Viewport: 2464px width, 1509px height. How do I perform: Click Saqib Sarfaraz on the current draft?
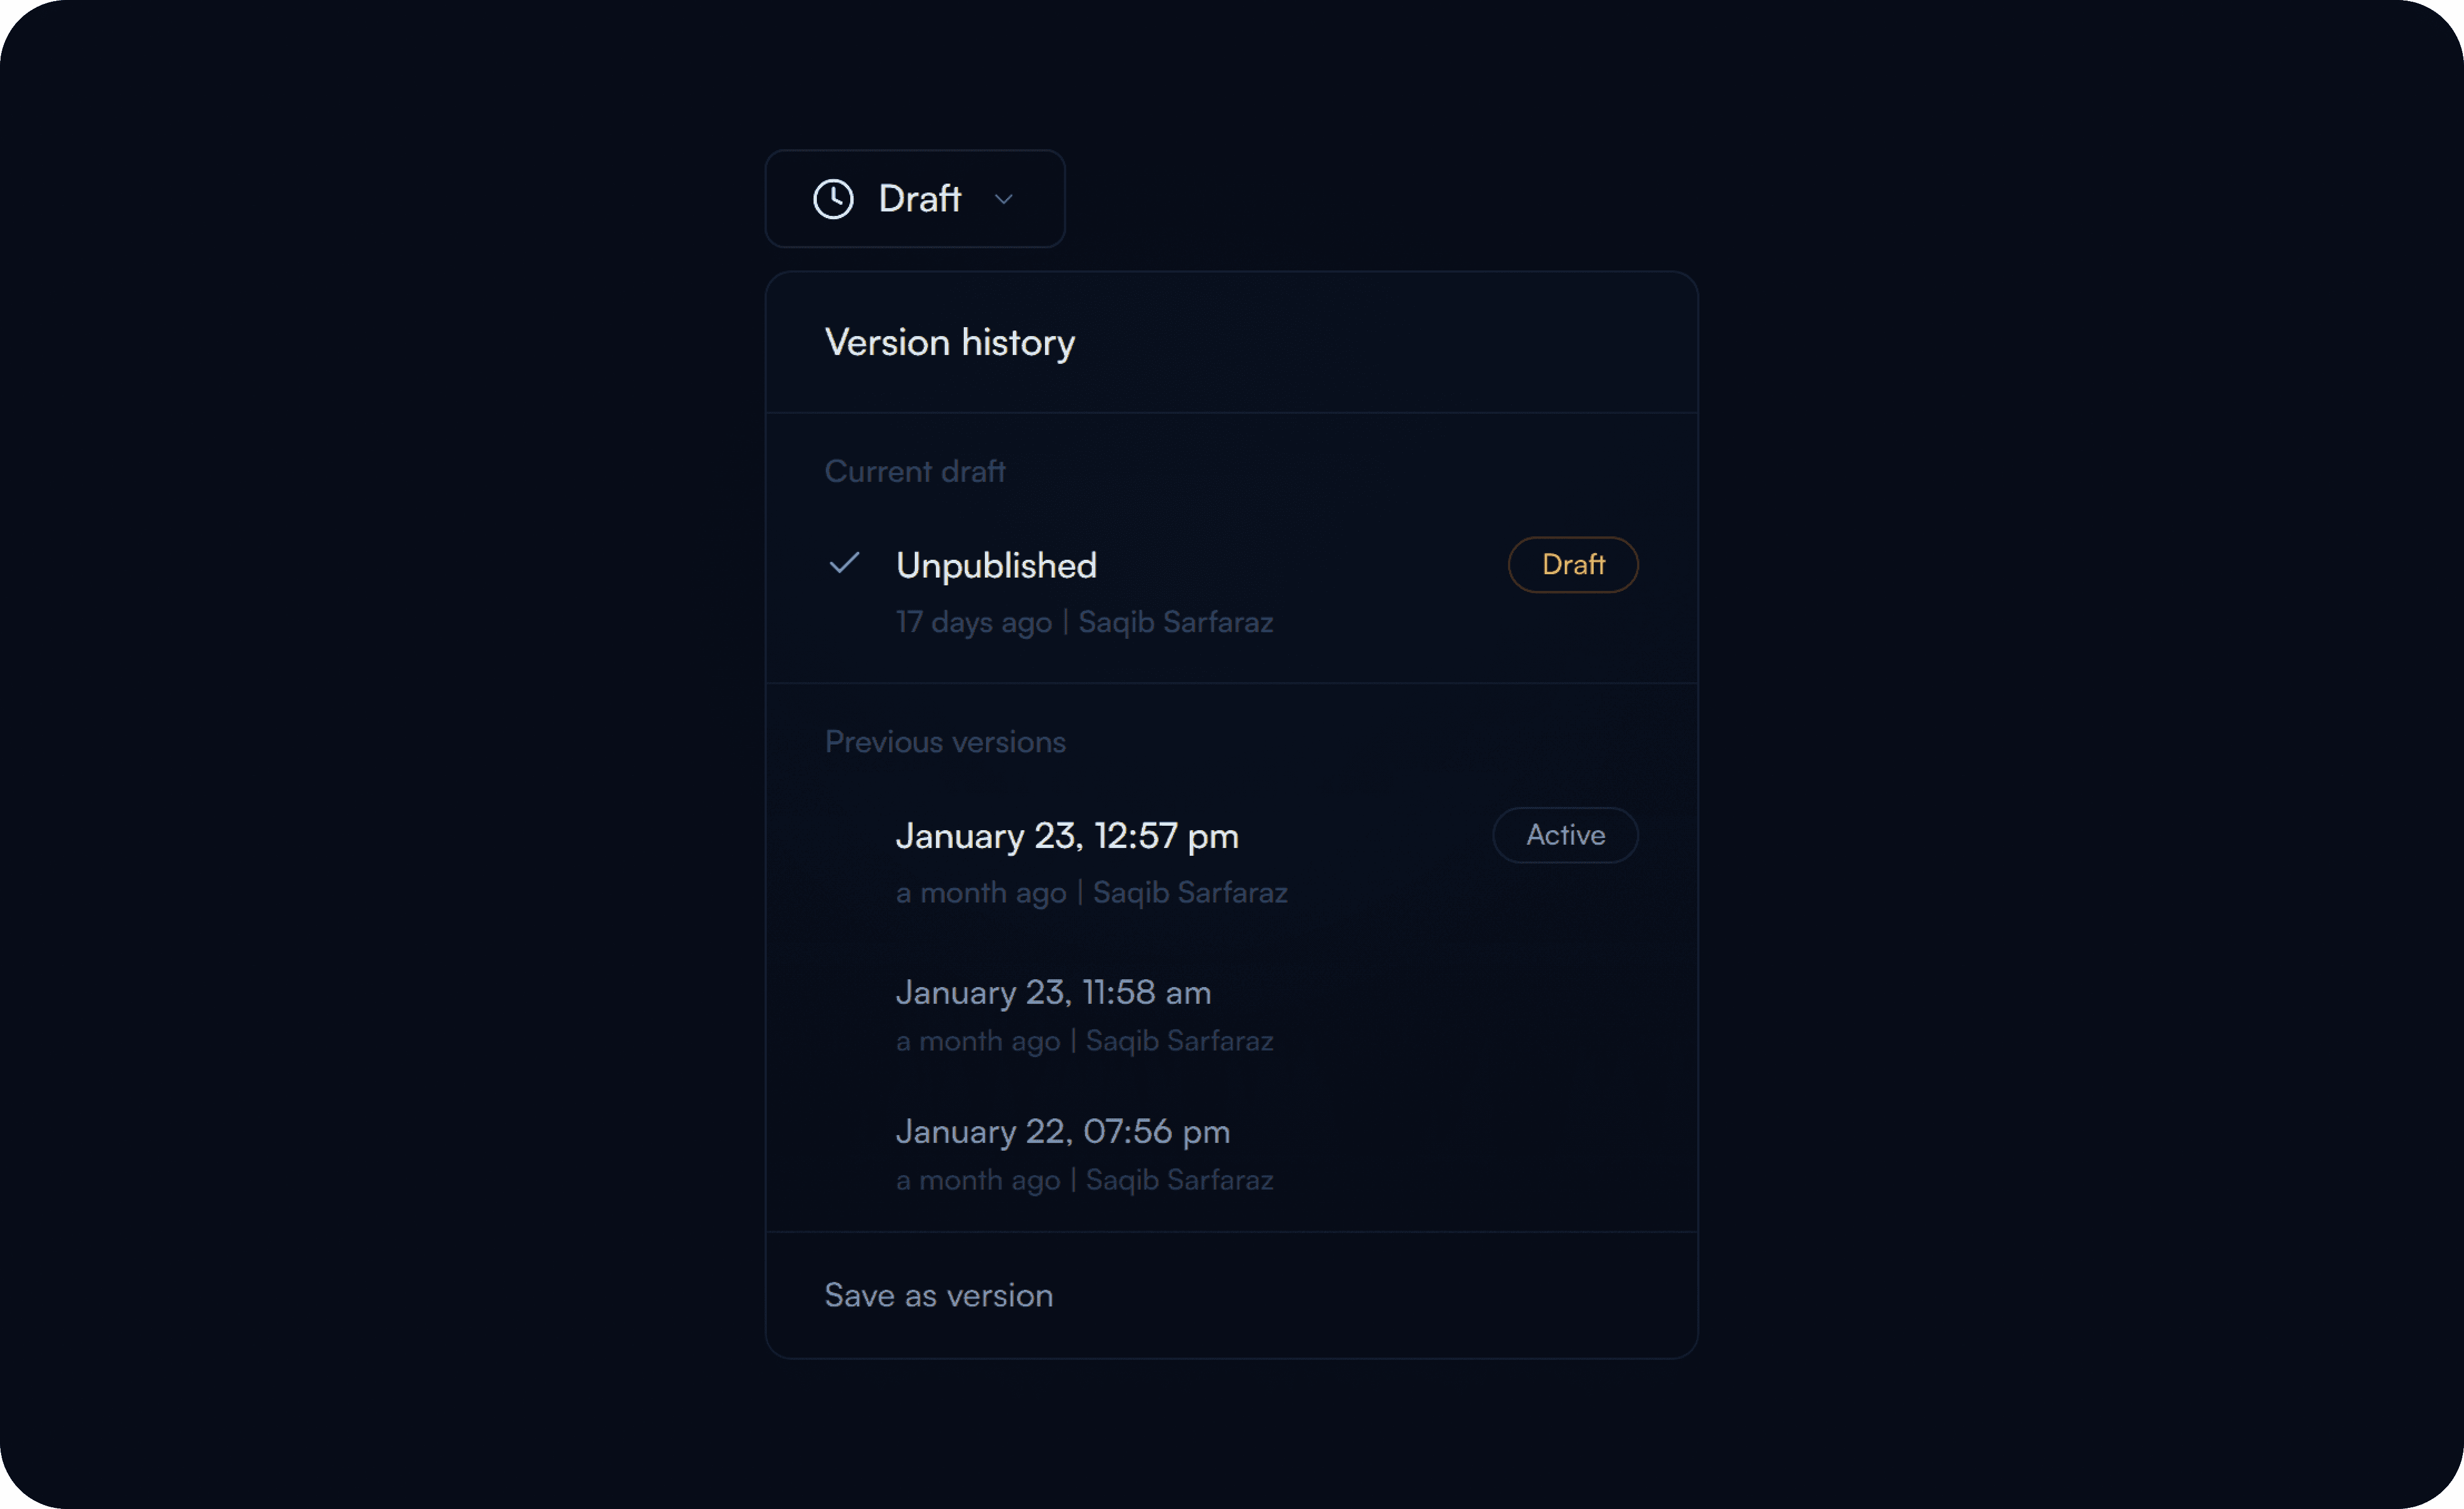click(1175, 622)
